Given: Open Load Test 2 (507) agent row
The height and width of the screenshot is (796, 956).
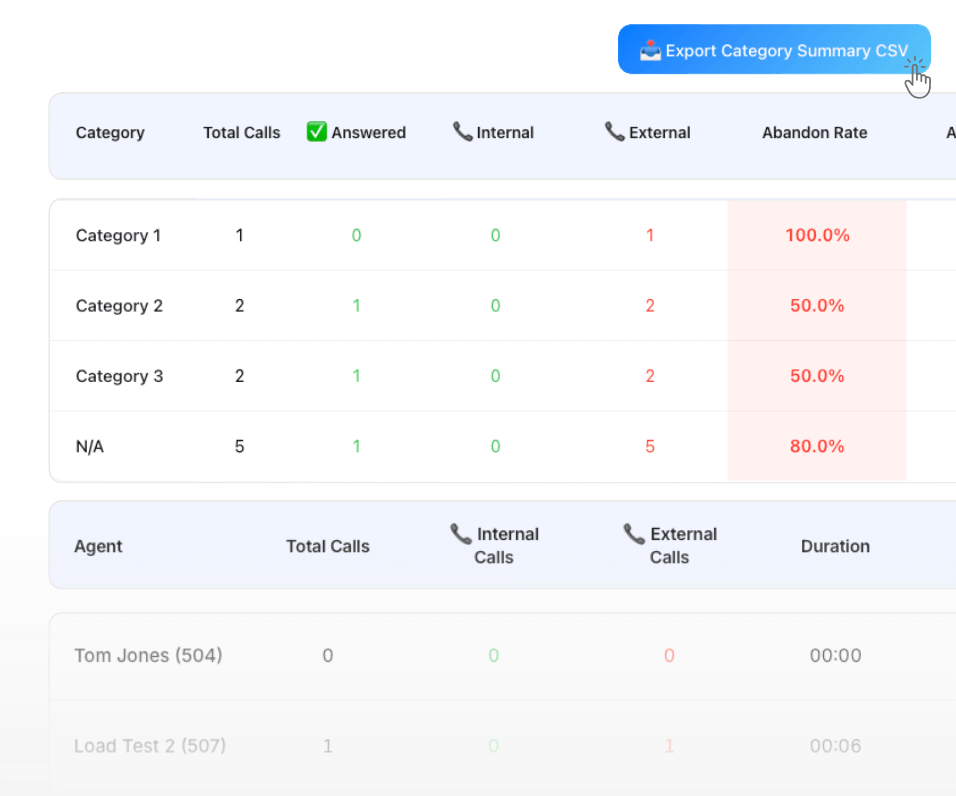Looking at the screenshot, I should click(150, 745).
